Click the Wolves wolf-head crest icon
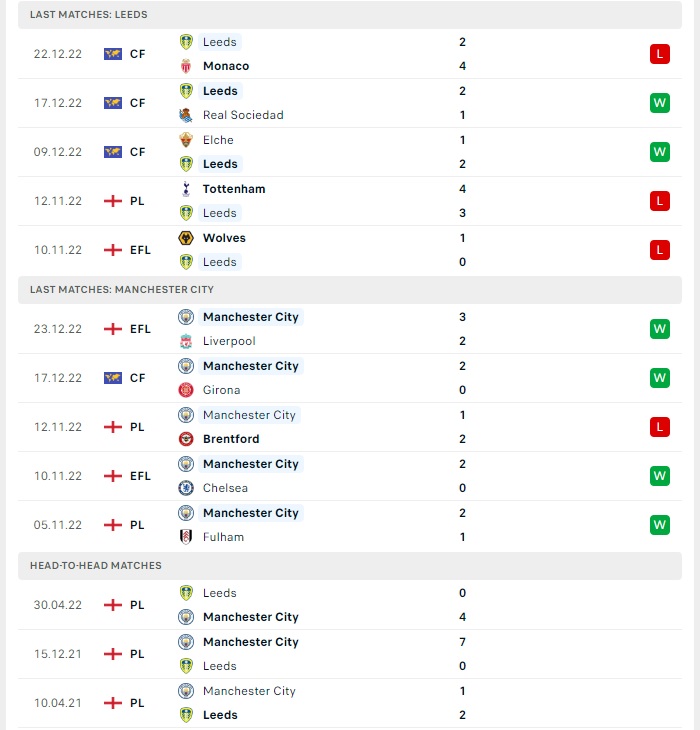 [x=186, y=238]
